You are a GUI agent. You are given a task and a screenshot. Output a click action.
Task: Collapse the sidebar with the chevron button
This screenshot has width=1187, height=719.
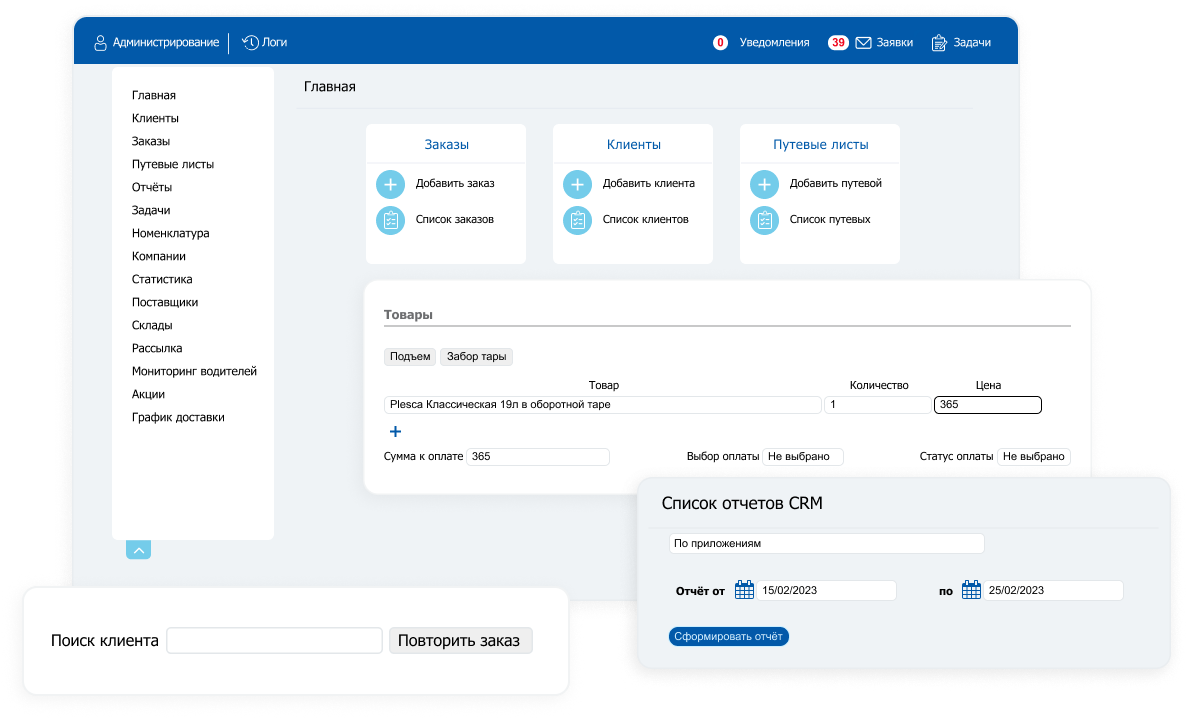pyautogui.click(x=138, y=549)
